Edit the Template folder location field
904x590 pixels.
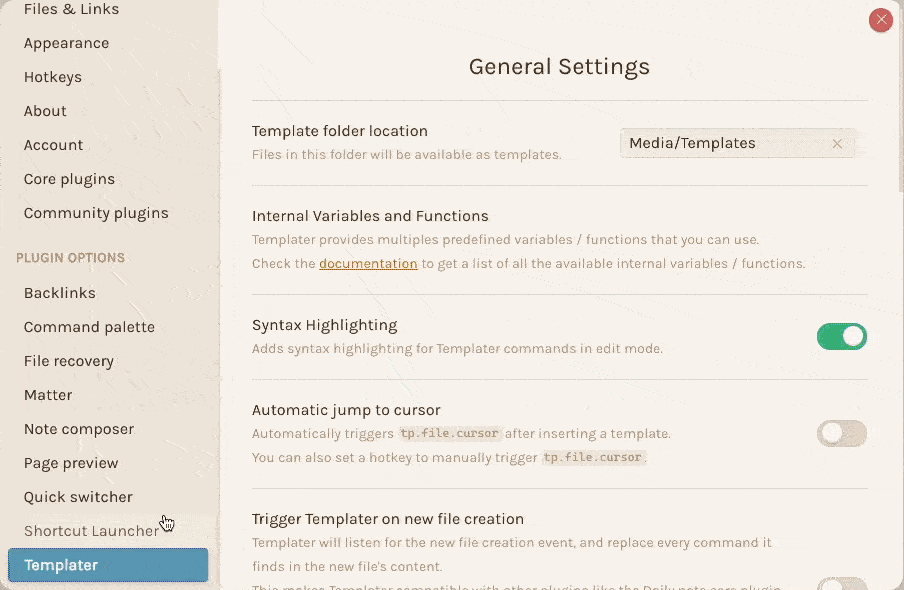coord(726,144)
